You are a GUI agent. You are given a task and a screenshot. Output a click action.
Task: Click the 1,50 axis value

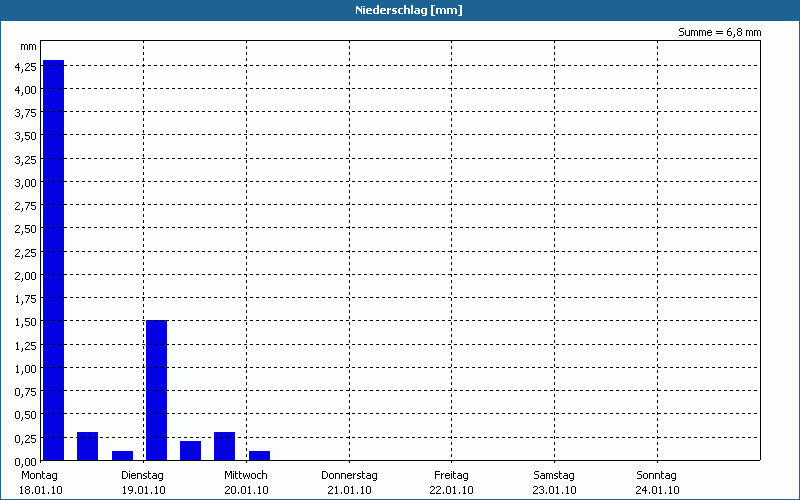point(26,322)
